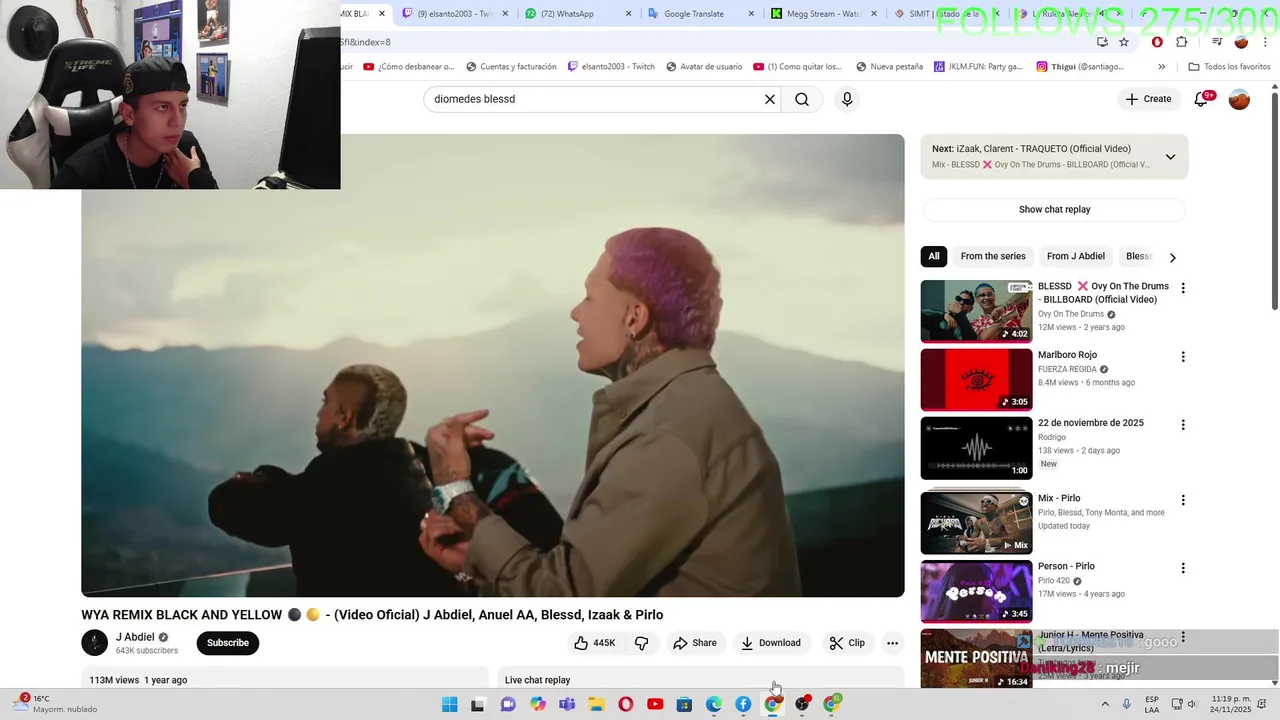The height and width of the screenshot is (720, 1280).
Task: Click the search magnifier button
Action: click(x=802, y=99)
